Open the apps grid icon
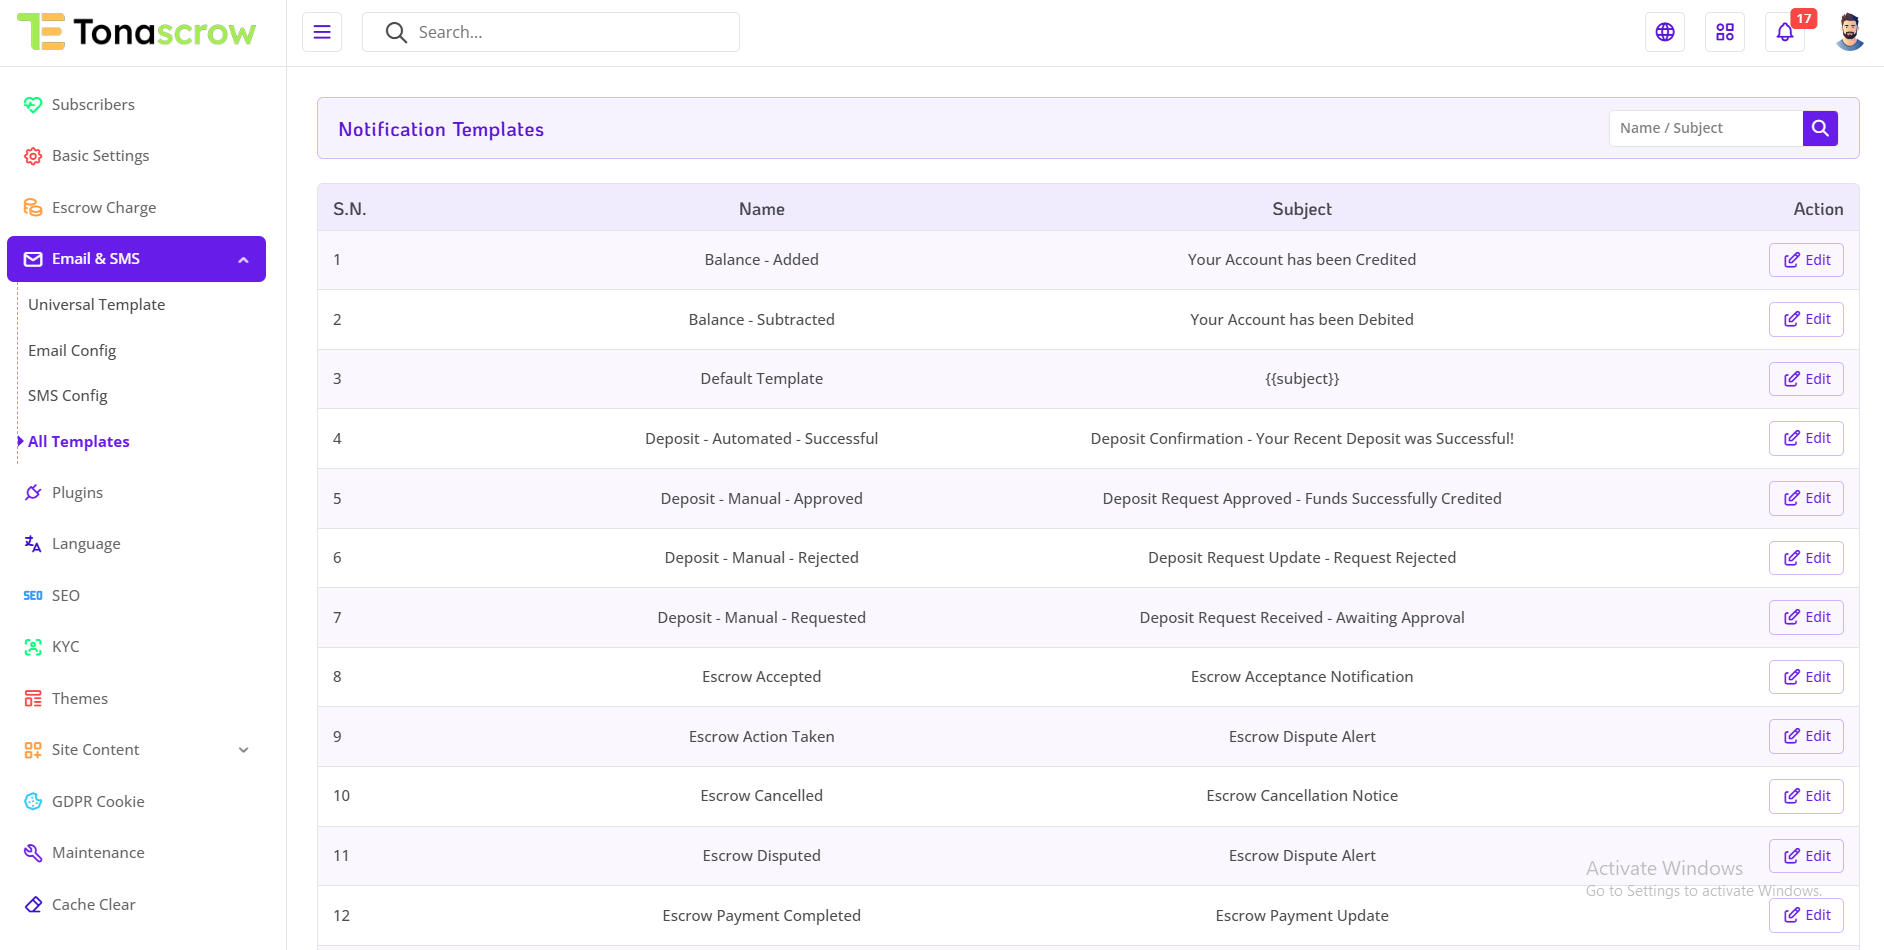This screenshot has width=1884, height=950. pyautogui.click(x=1725, y=32)
